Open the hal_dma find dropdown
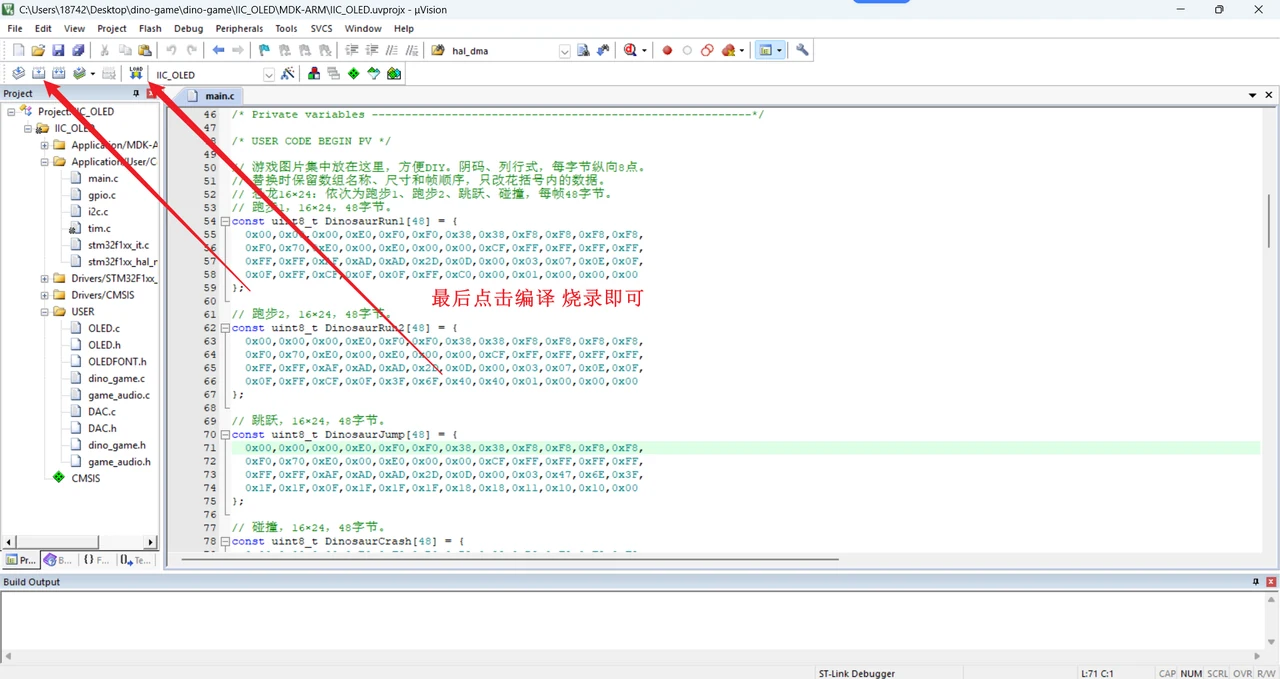This screenshot has height=679, width=1280. pyautogui.click(x=564, y=51)
